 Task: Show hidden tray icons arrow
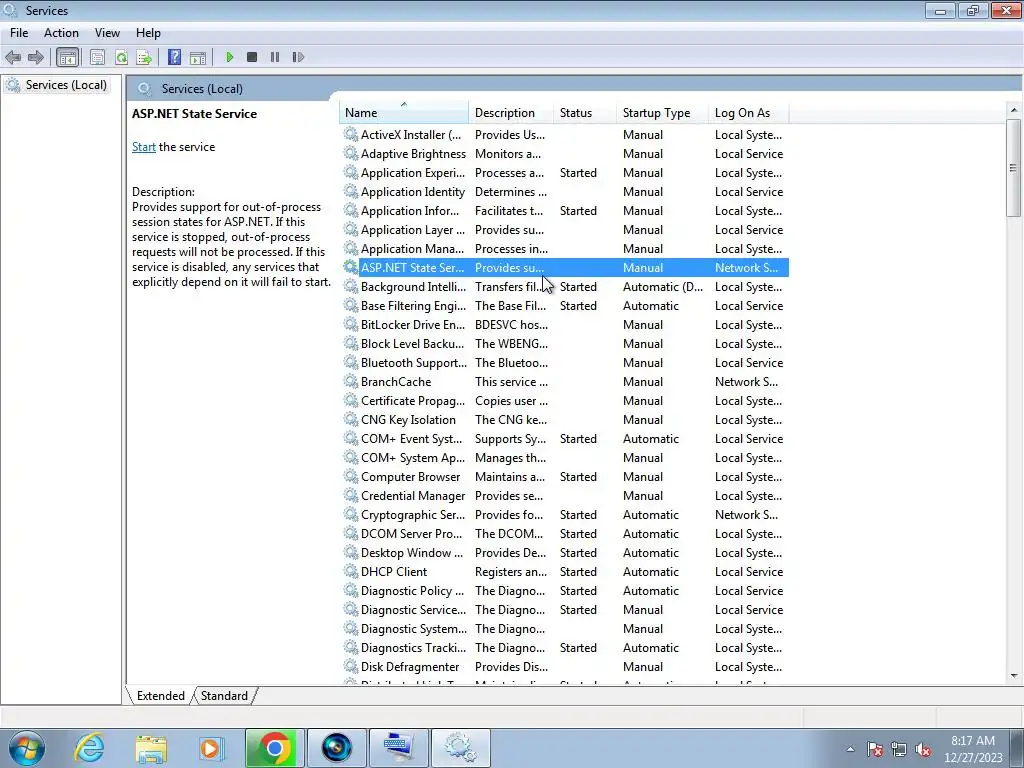tap(850, 749)
